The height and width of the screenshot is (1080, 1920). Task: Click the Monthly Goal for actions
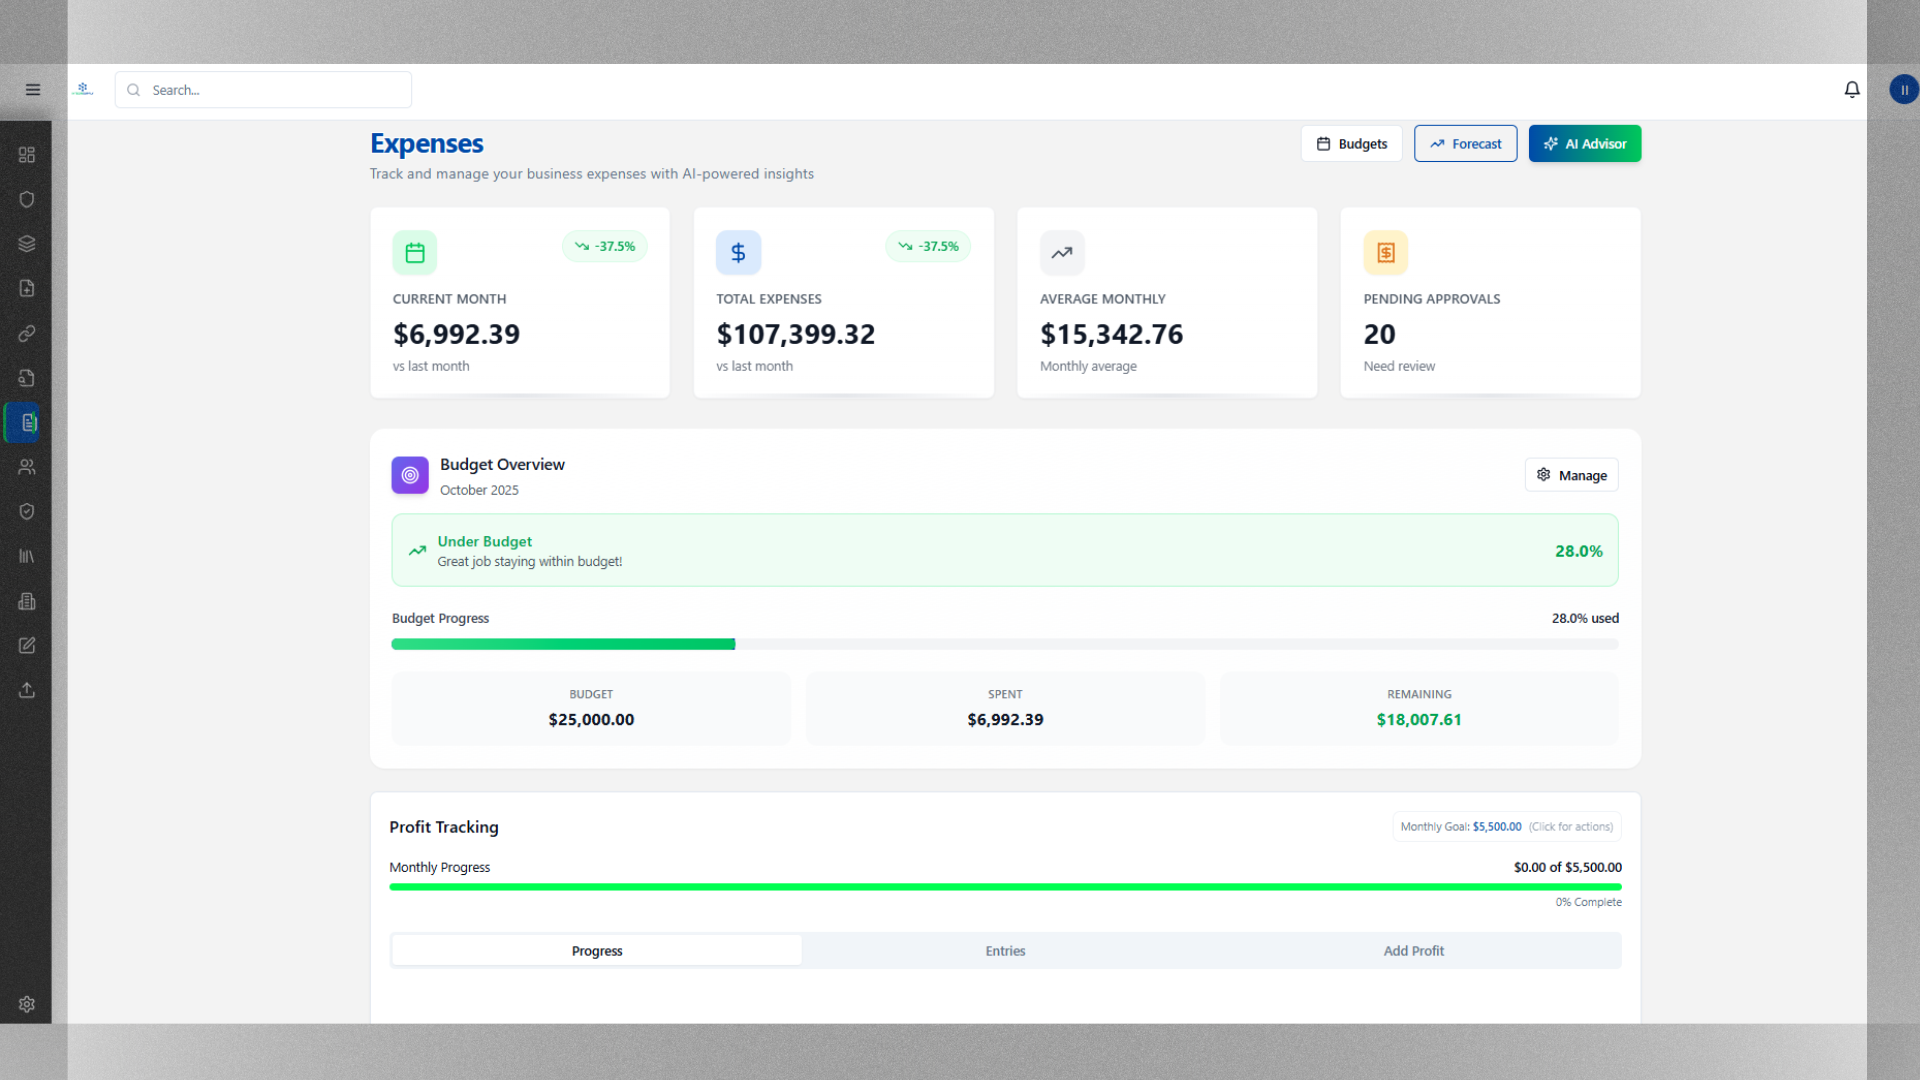(x=1504, y=826)
